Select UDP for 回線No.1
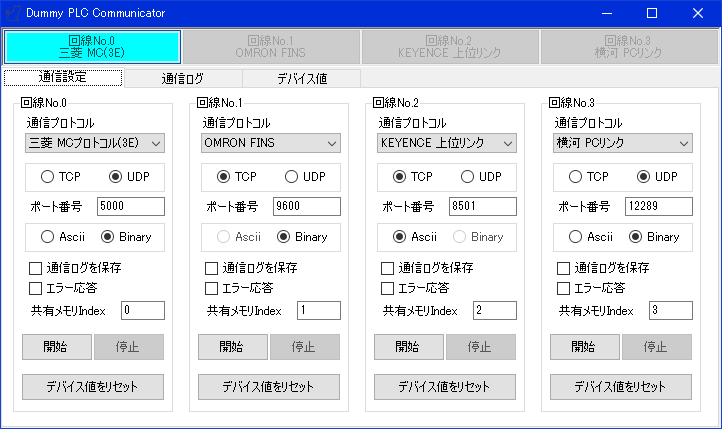The width and height of the screenshot is (722, 429). point(305,177)
